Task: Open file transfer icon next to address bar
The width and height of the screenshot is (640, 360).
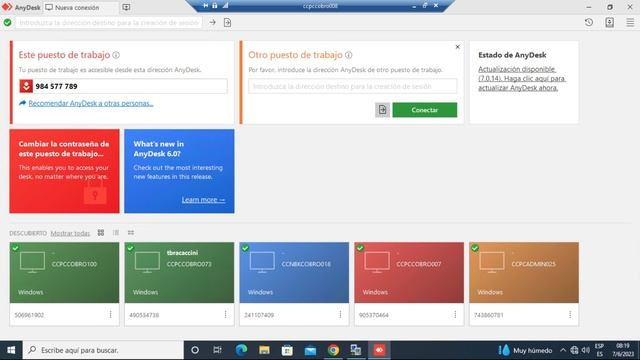Action: [x=227, y=22]
